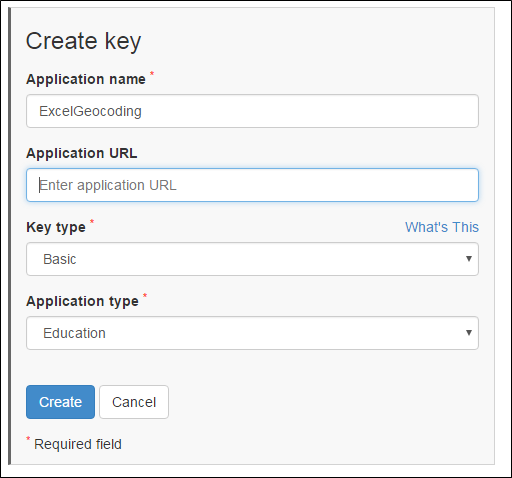The height and width of the screenshot is (478, 512).
Task: Open the Key type dropdown
Action: 252,259
